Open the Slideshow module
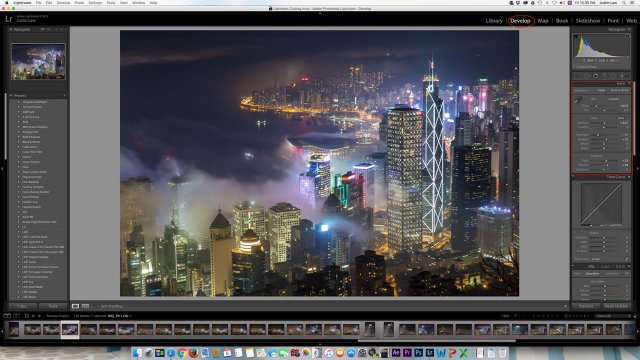 coord(588,21)
